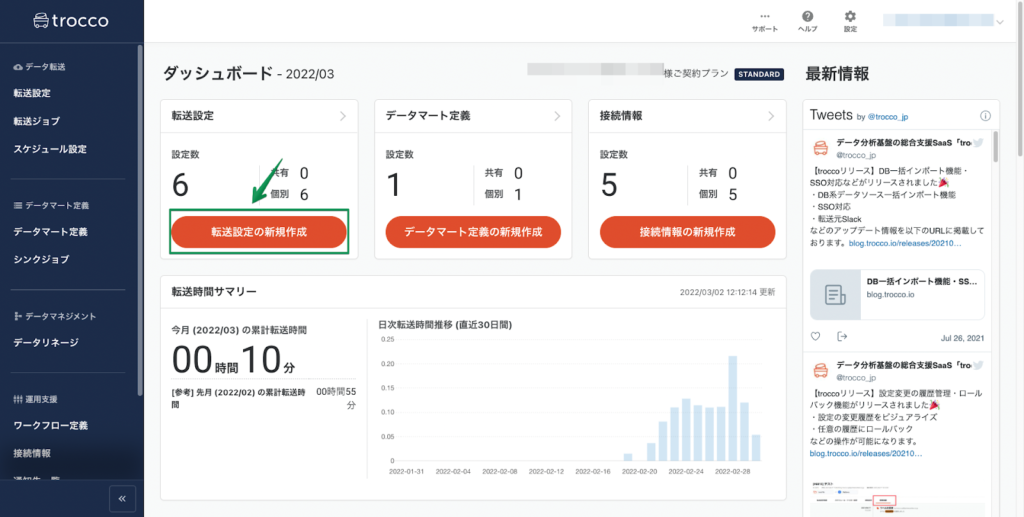Click the share icon under first tweet
This screenshot has height=517, width=1024.
[842, 336]
